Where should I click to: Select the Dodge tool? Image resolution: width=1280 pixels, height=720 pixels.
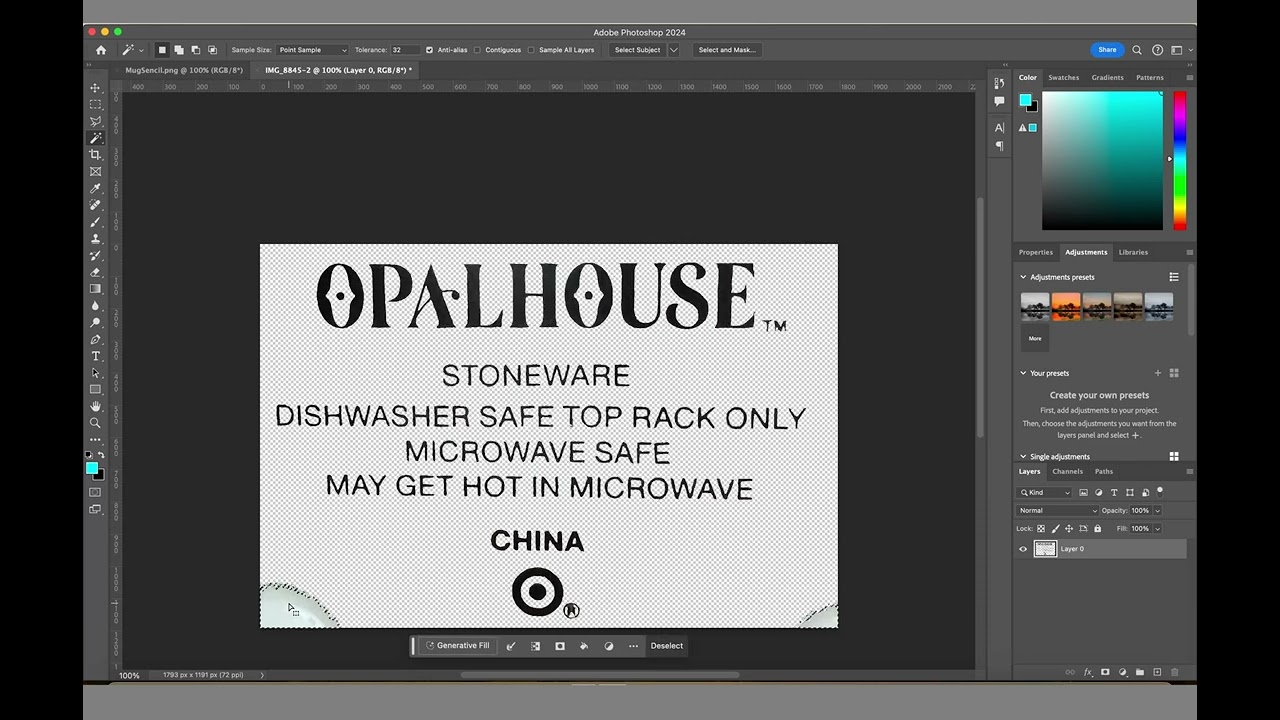pyautogui.click(x=96, y=322)
